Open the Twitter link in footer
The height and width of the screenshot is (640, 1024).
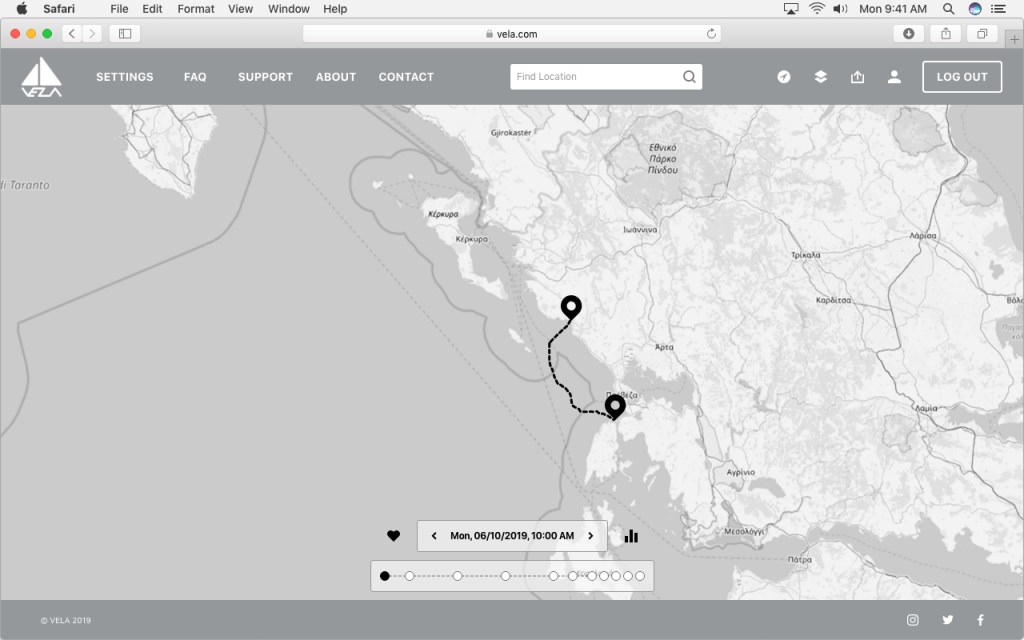pos(947,620)
